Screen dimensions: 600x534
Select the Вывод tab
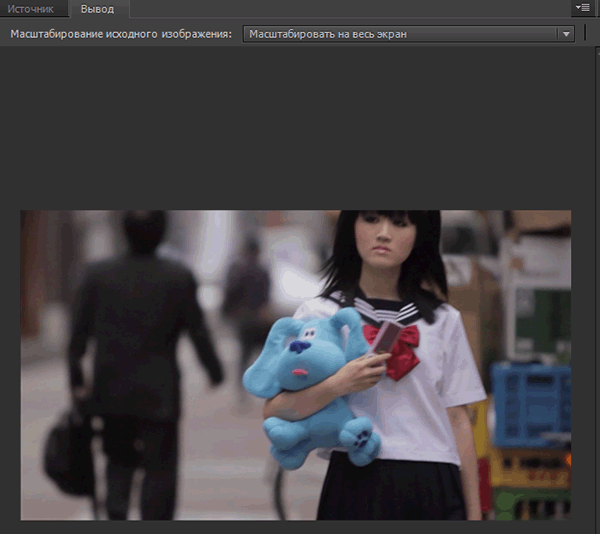click(x=98, y=9)
